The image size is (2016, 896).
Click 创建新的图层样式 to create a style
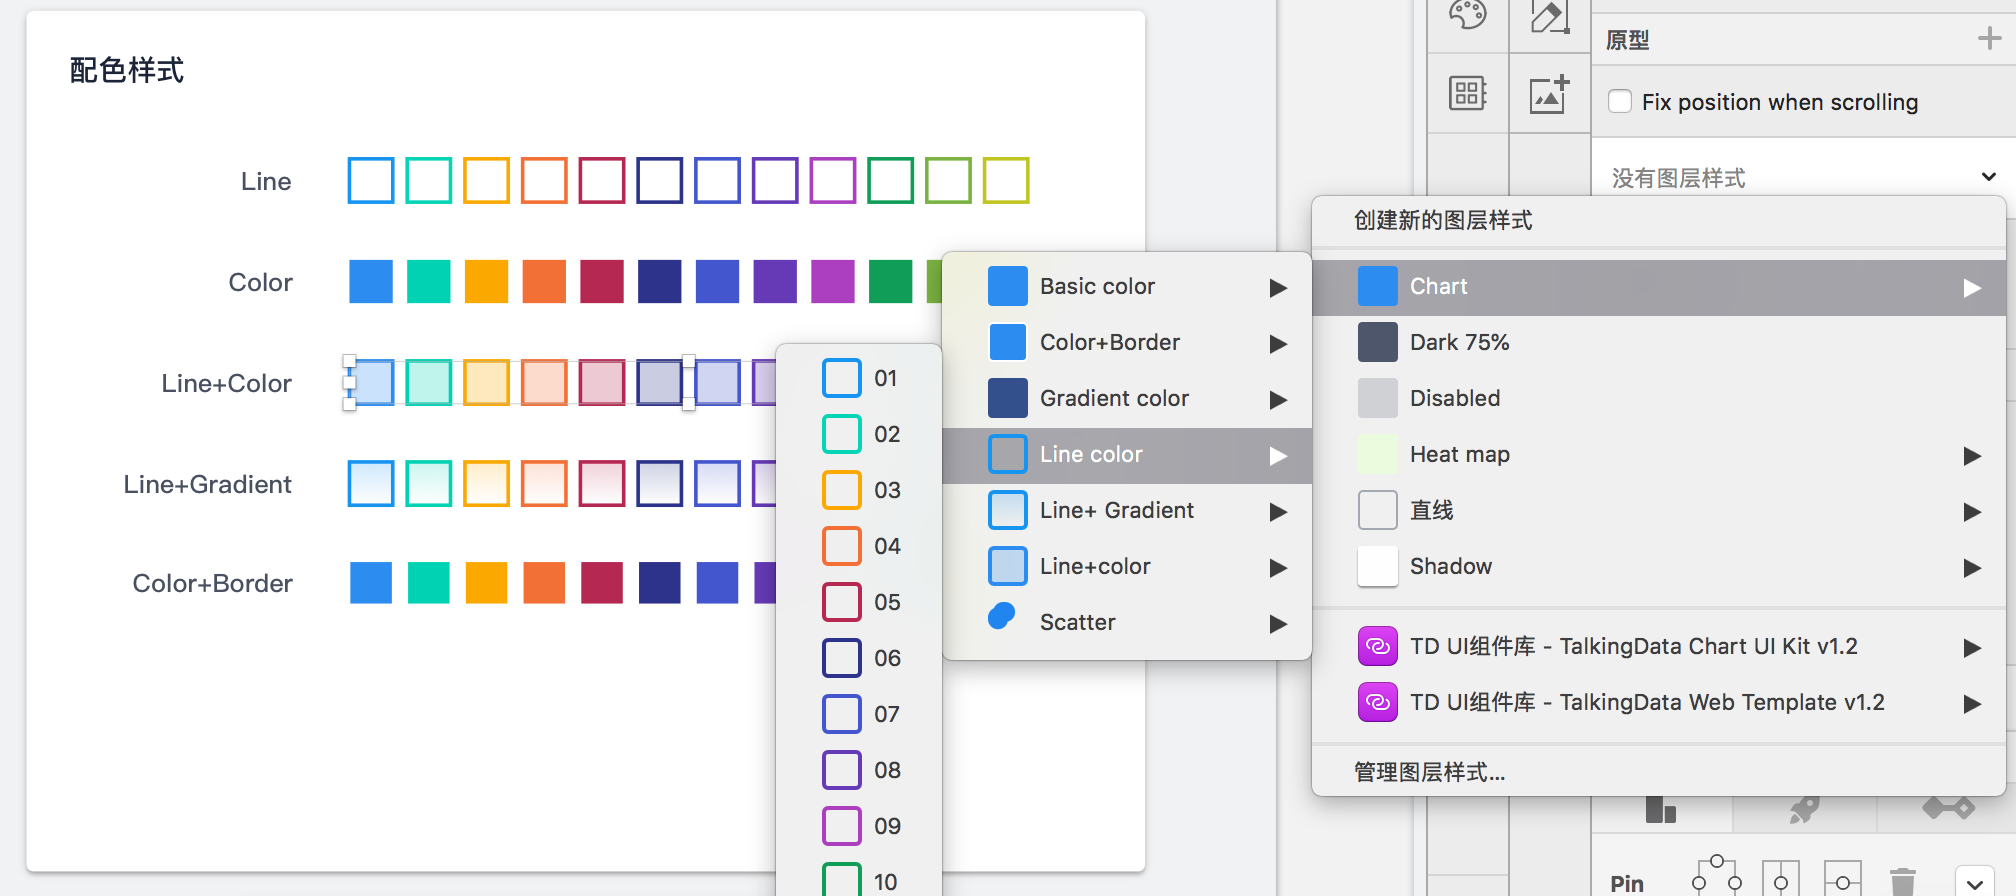click(1443, 221)
